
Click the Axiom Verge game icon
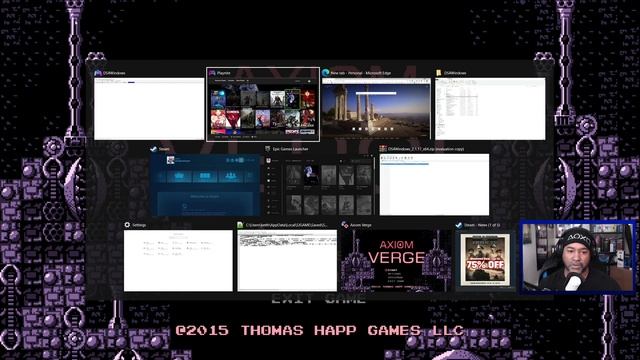pyautogui.click(x=345, y=225)
